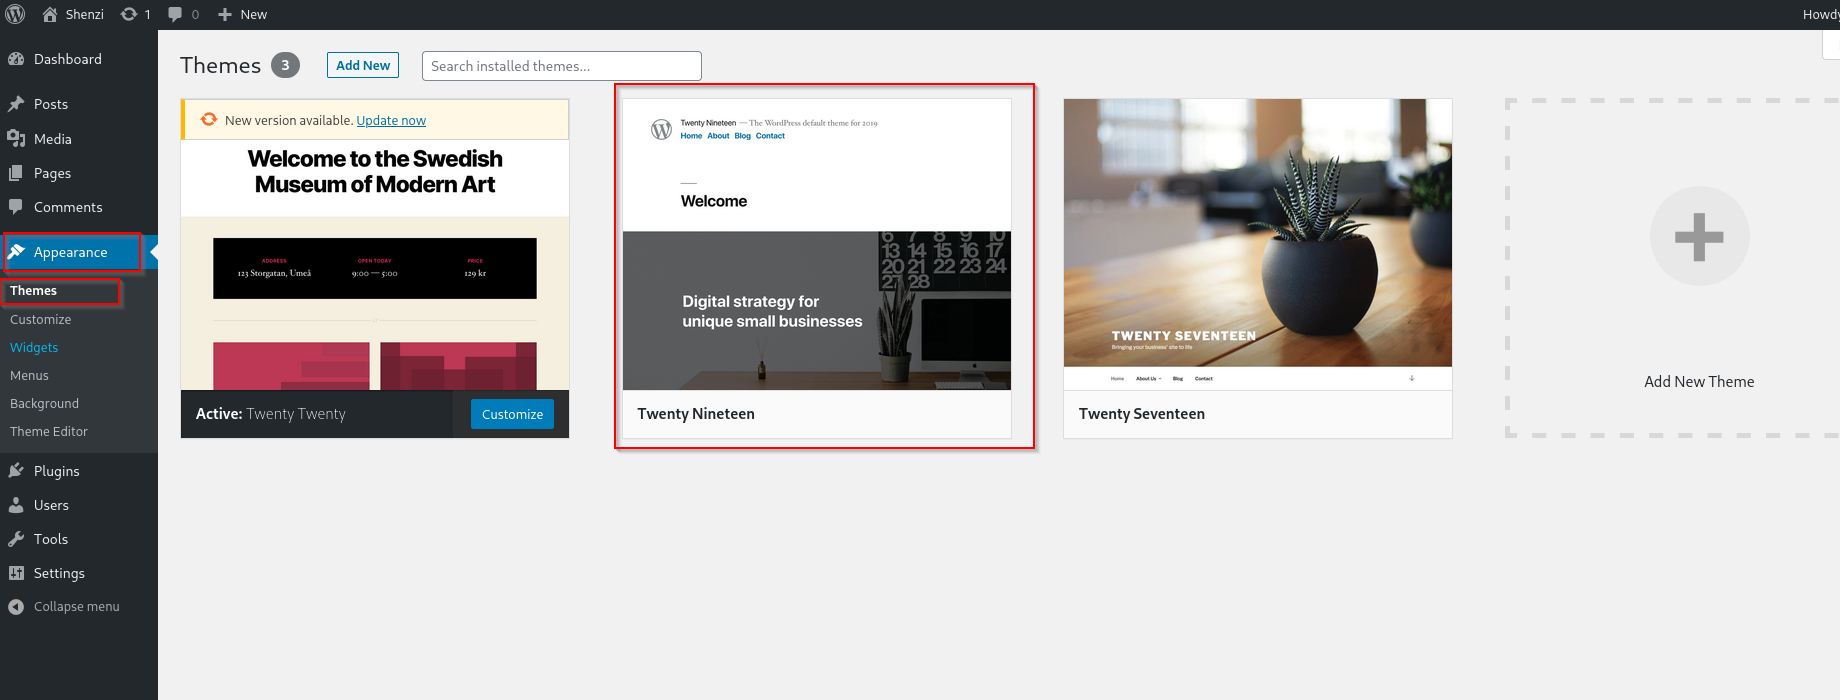1840x700 pixels.
Task: Focus the Search installed themes field
Action: point(562,66)
